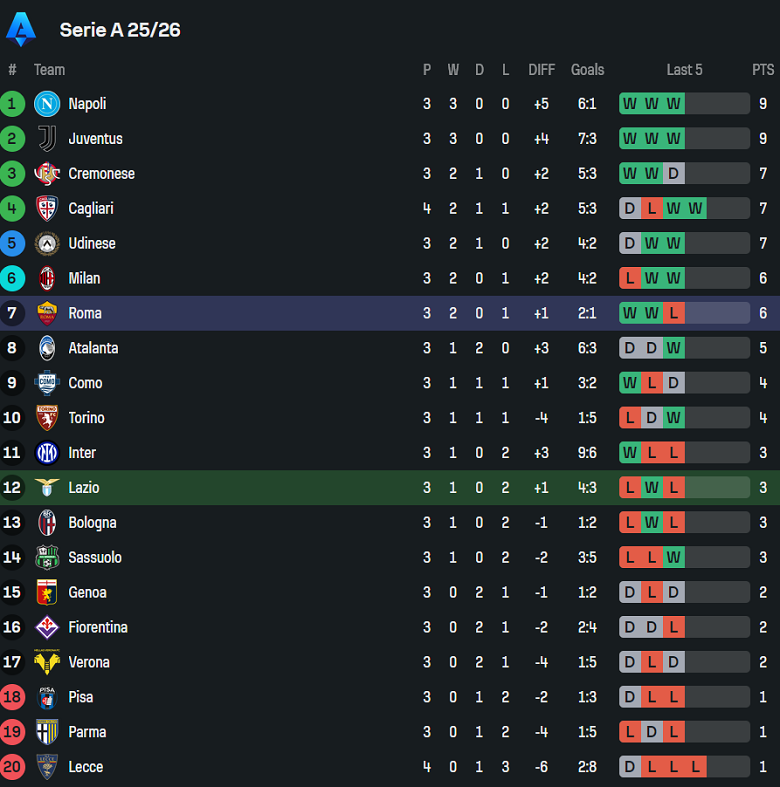
Task: Click the Juventus club crest
Action: point(47,139)
